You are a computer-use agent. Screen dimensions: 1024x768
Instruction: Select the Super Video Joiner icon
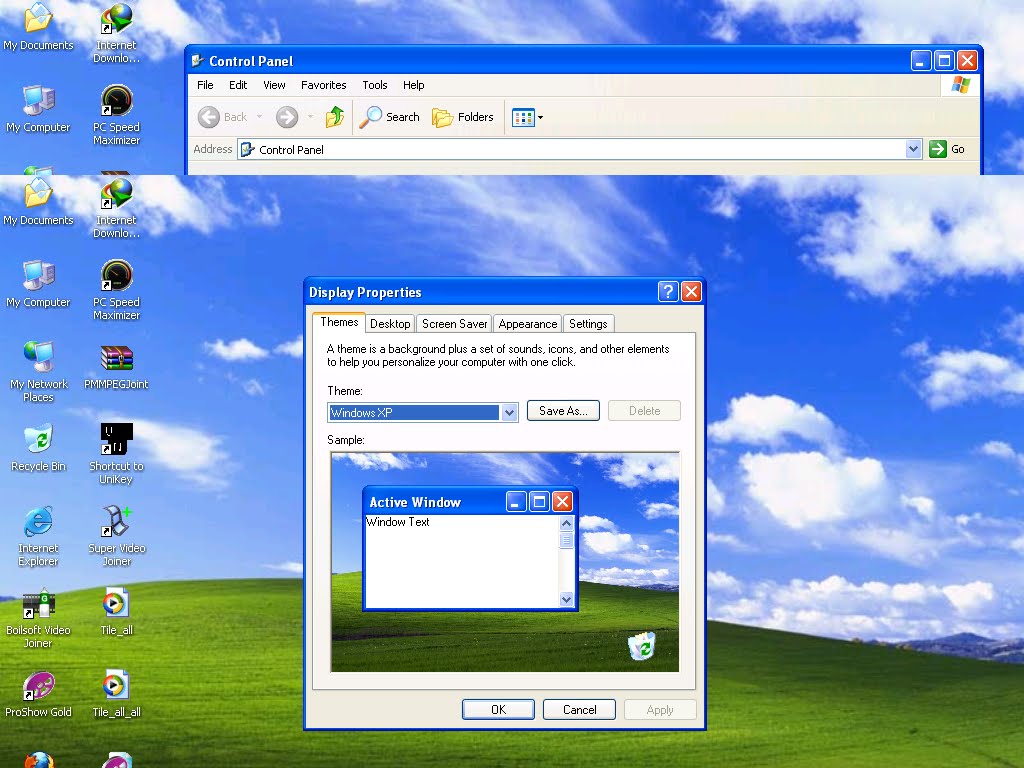pyautogui.click(x=116, y=536)
